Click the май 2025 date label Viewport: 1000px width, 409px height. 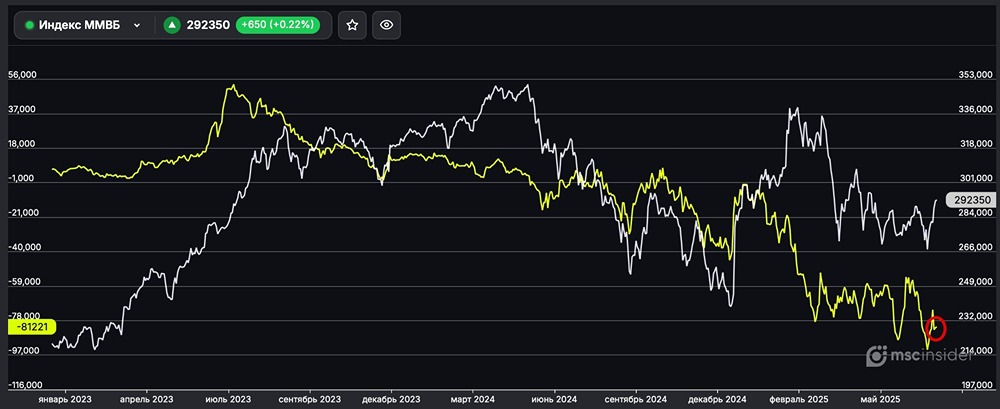pos(880,399)
